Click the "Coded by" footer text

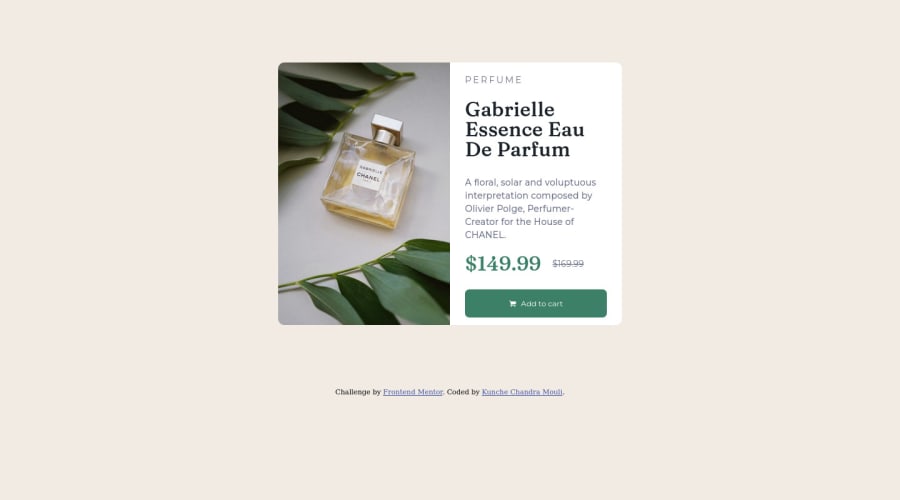[463, 392]
